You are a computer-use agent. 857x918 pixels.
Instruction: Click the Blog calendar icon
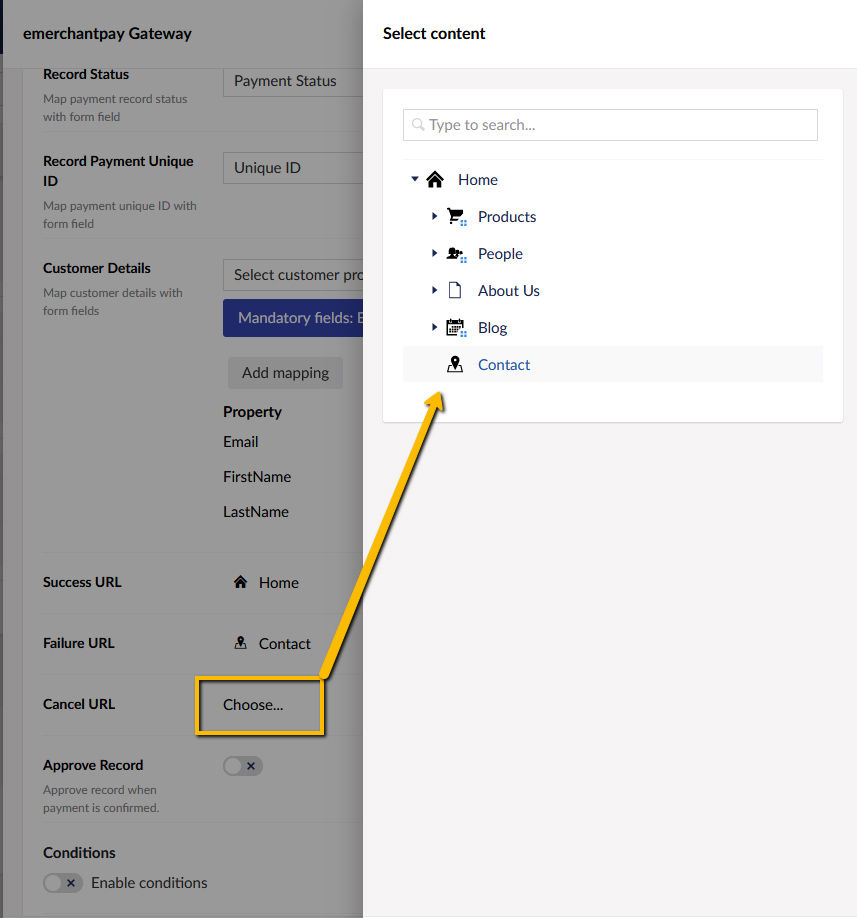457,328
